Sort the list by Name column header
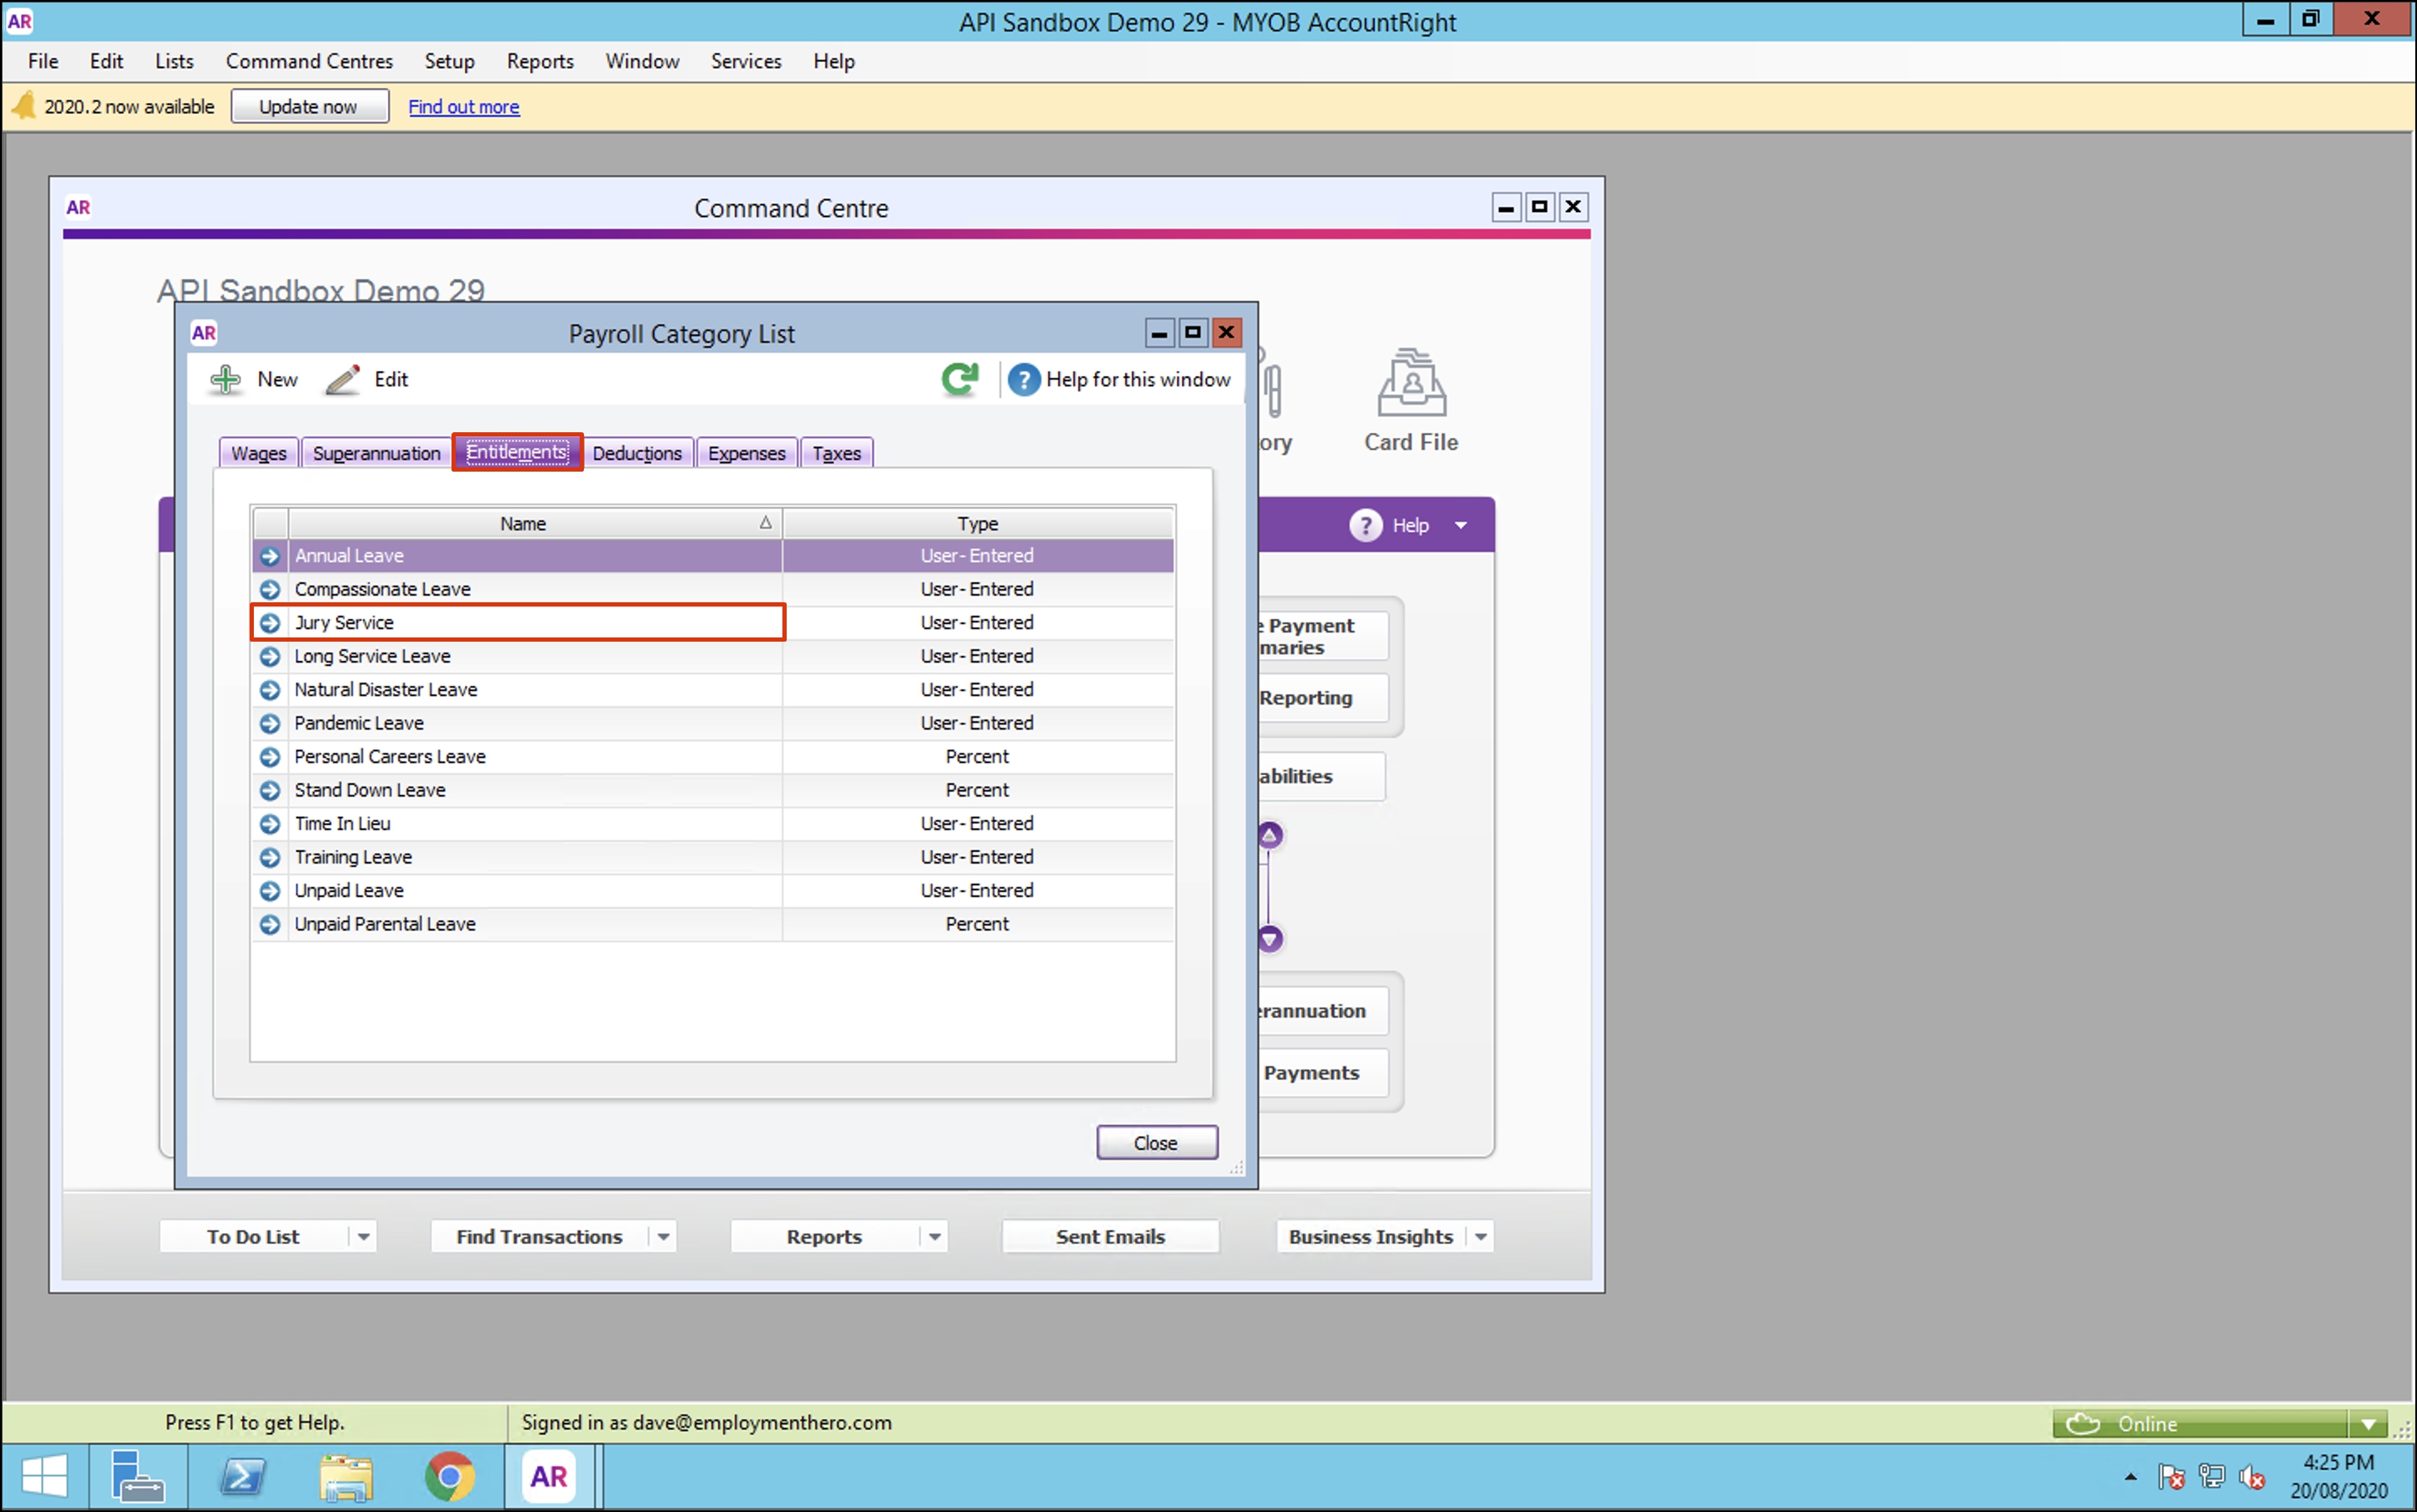The height and width of the screenshot is (1512, 2417). [x=535, y=523]
